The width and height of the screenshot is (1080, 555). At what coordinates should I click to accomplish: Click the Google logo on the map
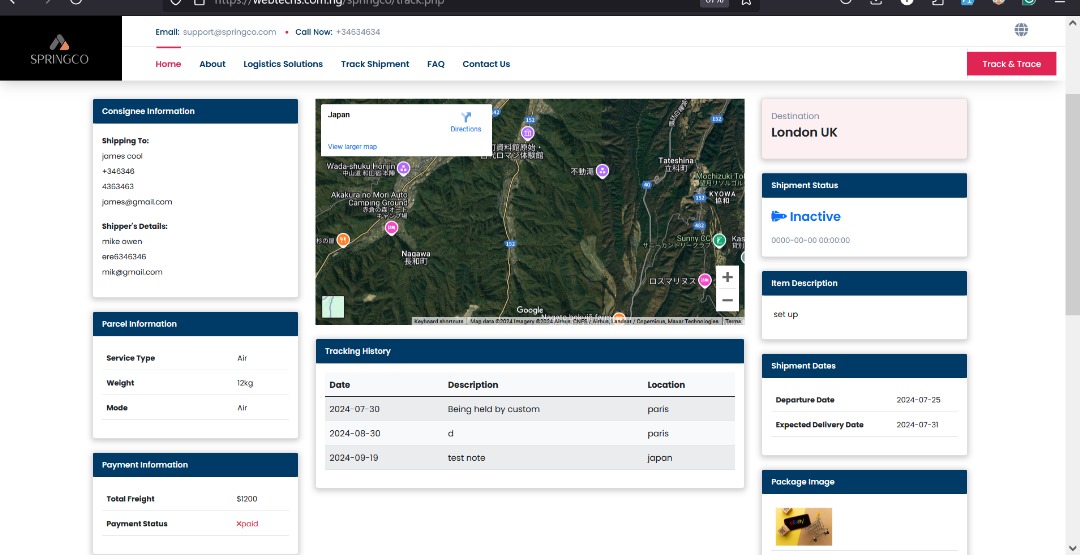[x=530, y=311]
